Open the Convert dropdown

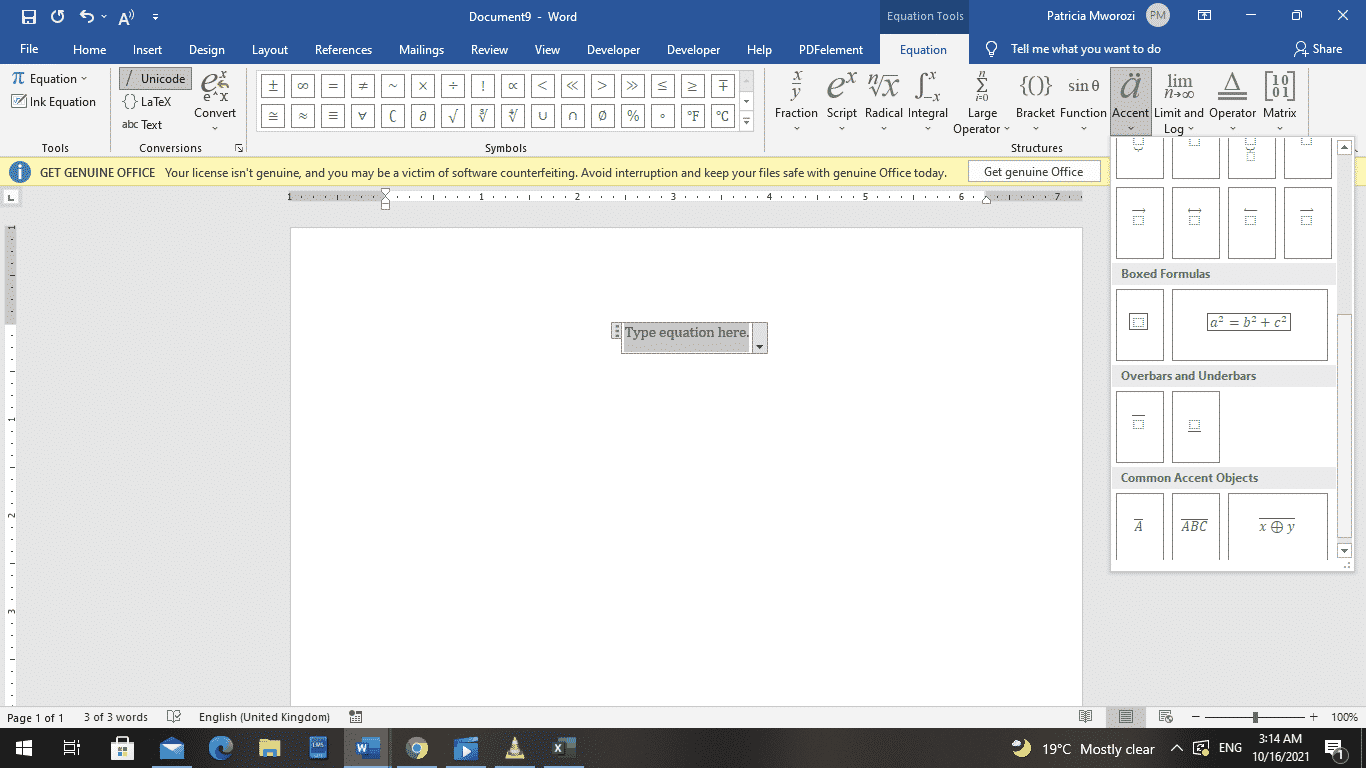coord(215,100)
